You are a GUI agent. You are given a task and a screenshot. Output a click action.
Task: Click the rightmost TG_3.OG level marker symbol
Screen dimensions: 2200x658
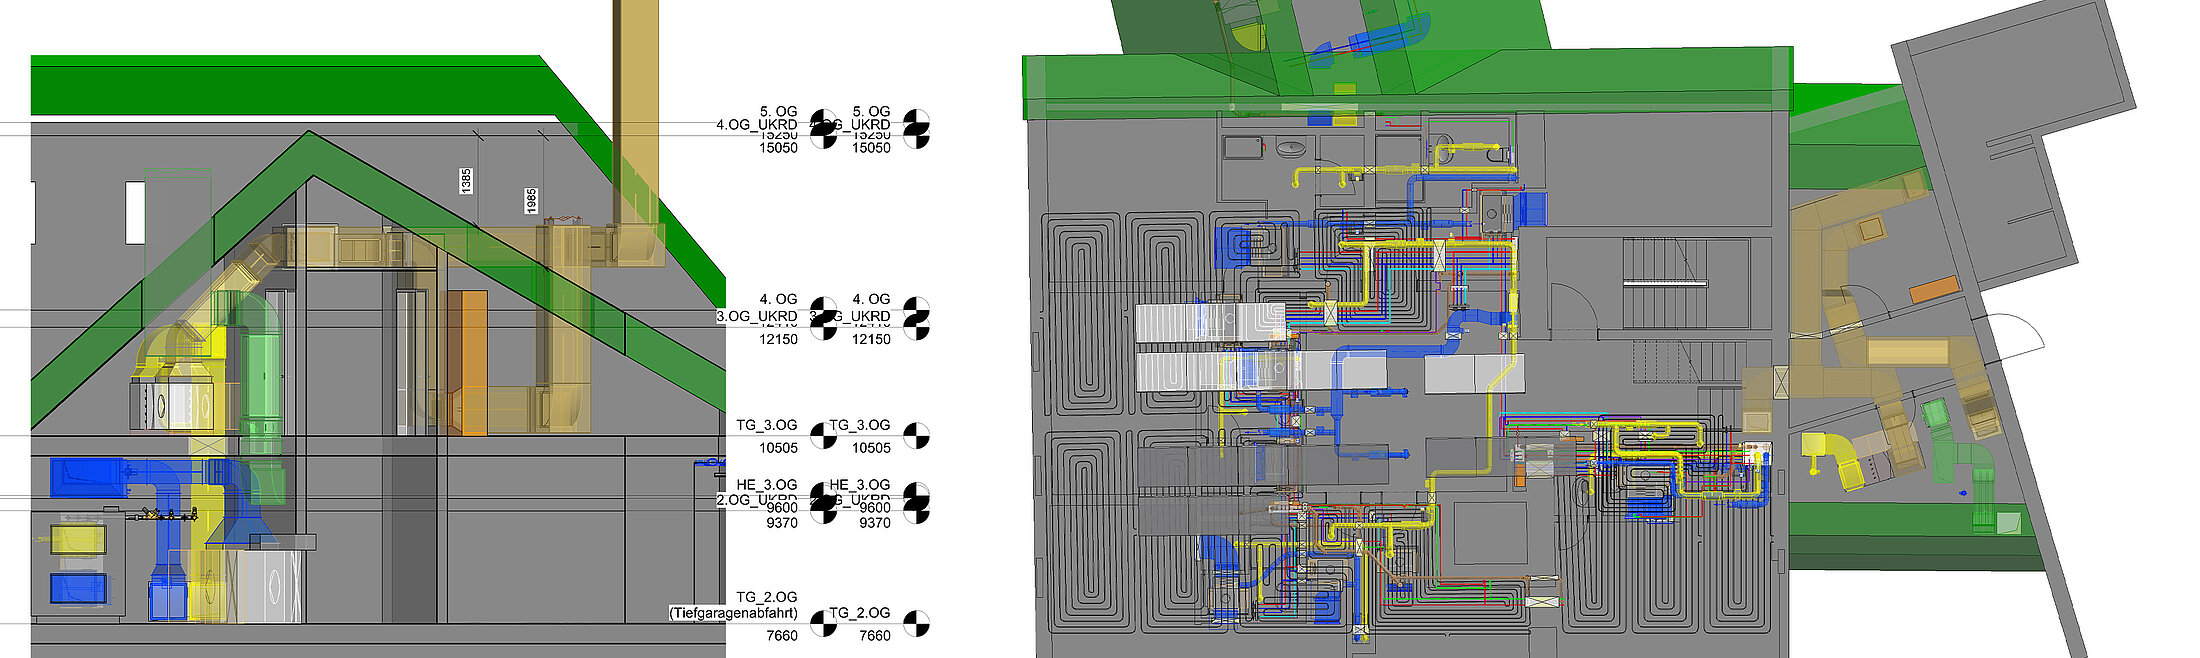tap(916, 435)
